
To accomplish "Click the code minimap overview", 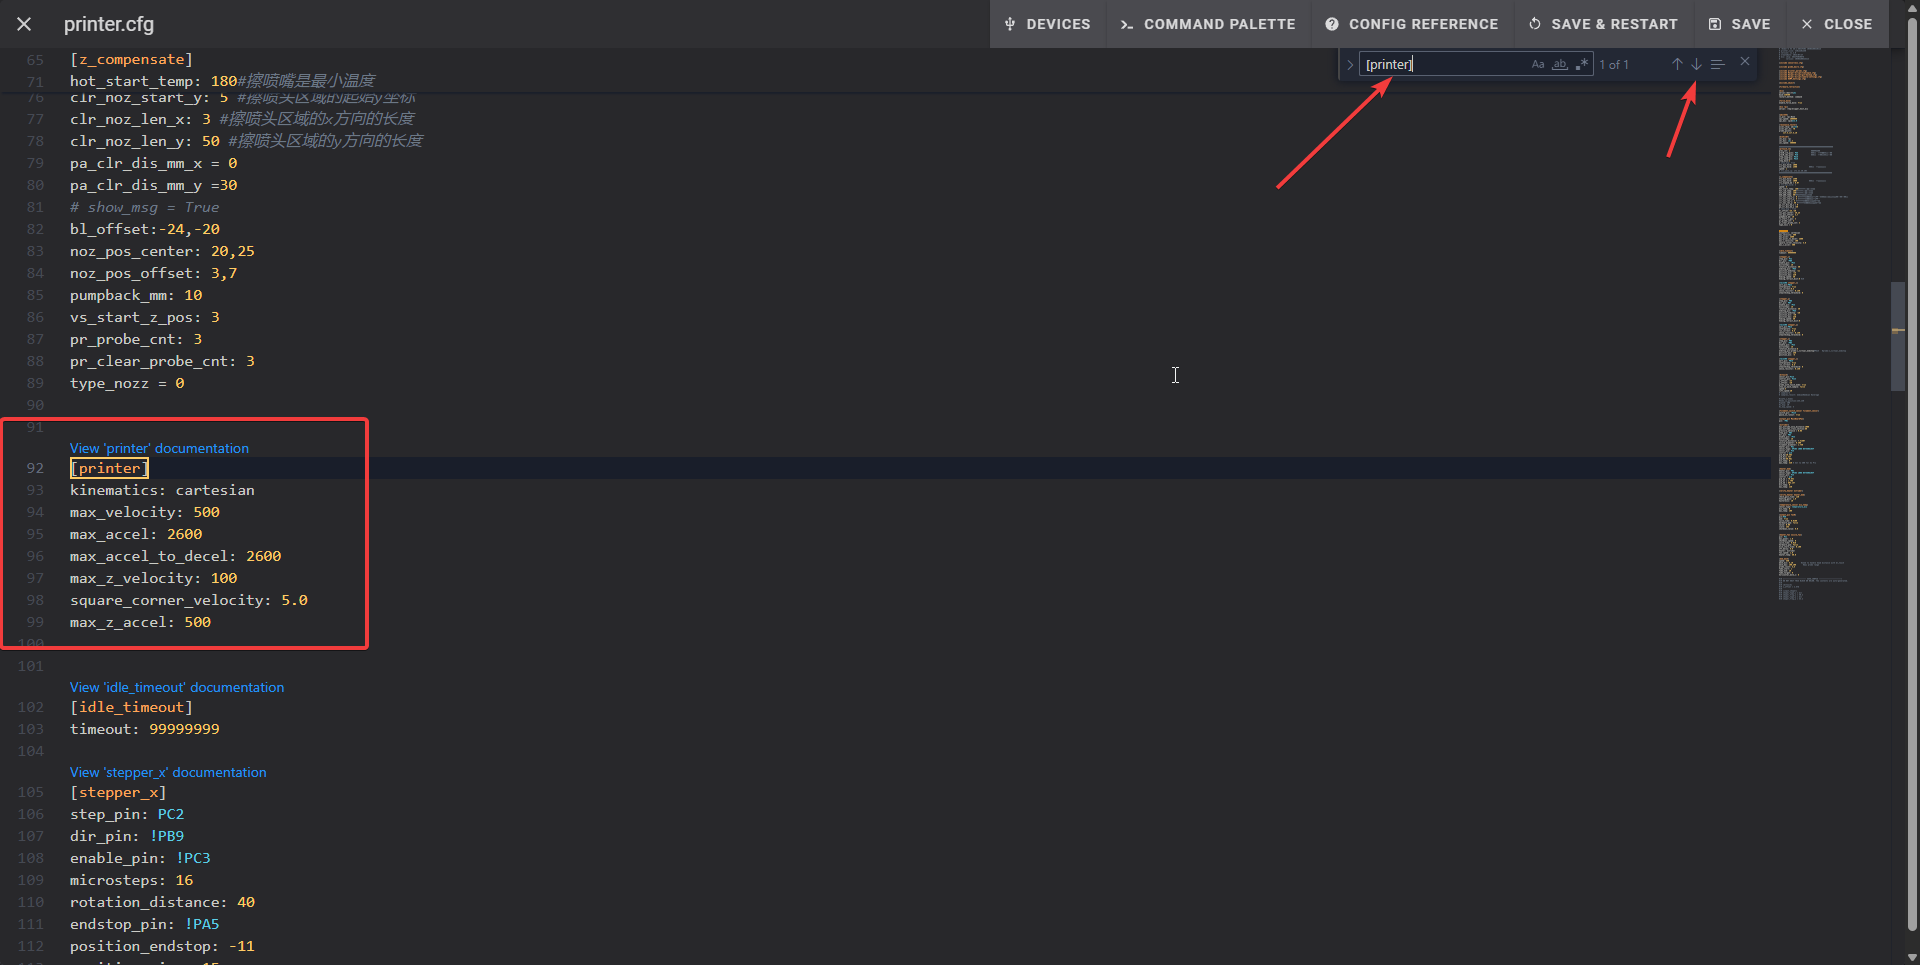I will [1830, 325].
